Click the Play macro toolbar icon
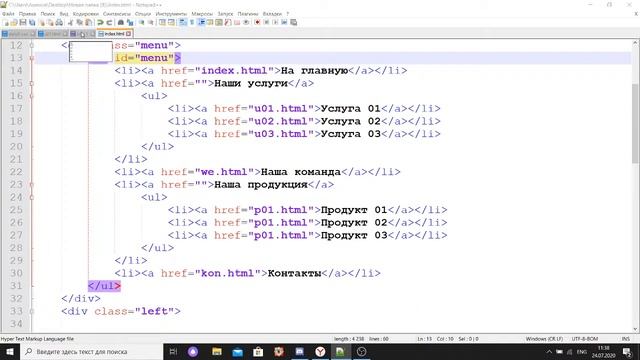This screenshot has width=640, height=360. tap(275, 22)
